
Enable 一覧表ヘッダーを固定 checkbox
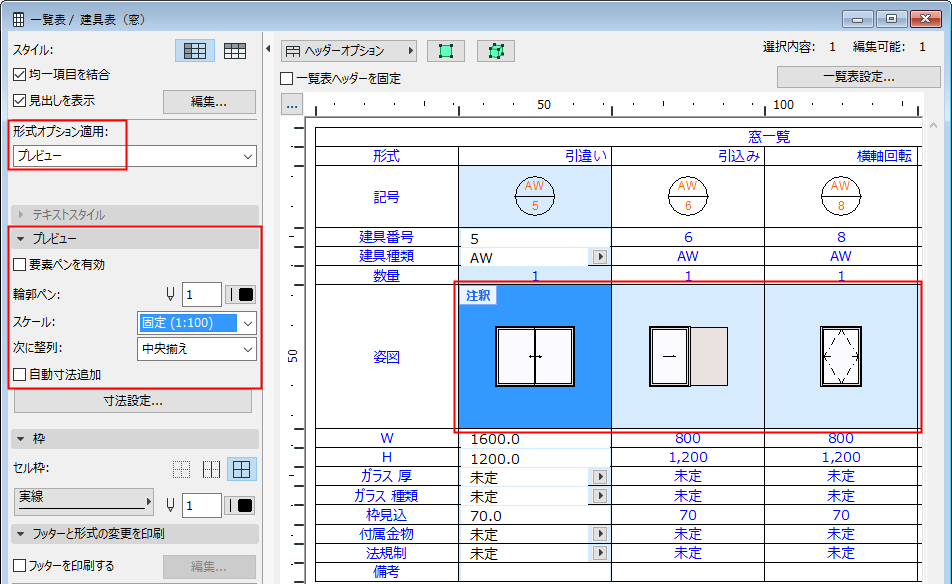pos(287,79)
